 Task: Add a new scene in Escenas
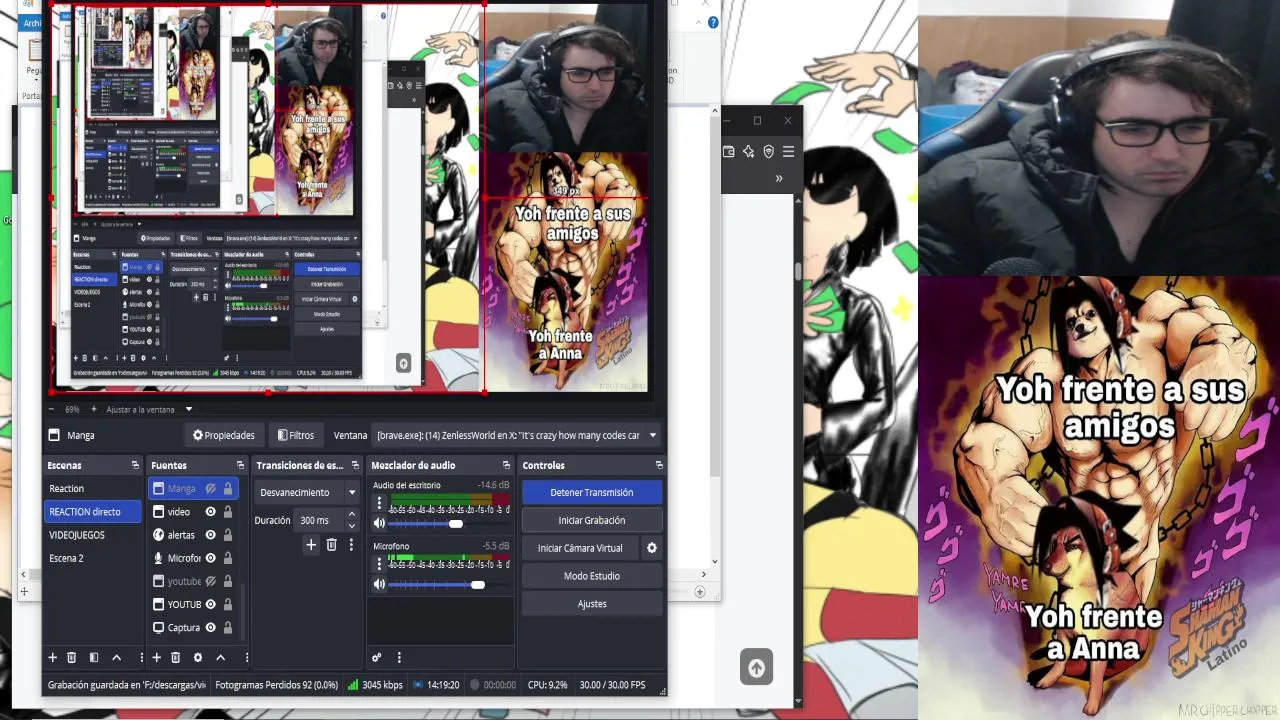point(53,657)
